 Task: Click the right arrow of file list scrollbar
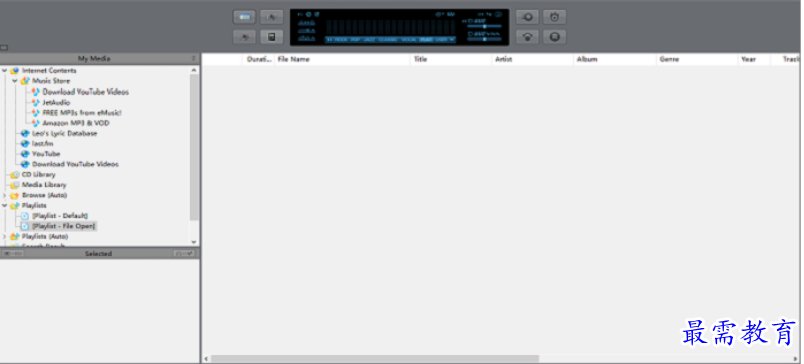tap(795, 359)
